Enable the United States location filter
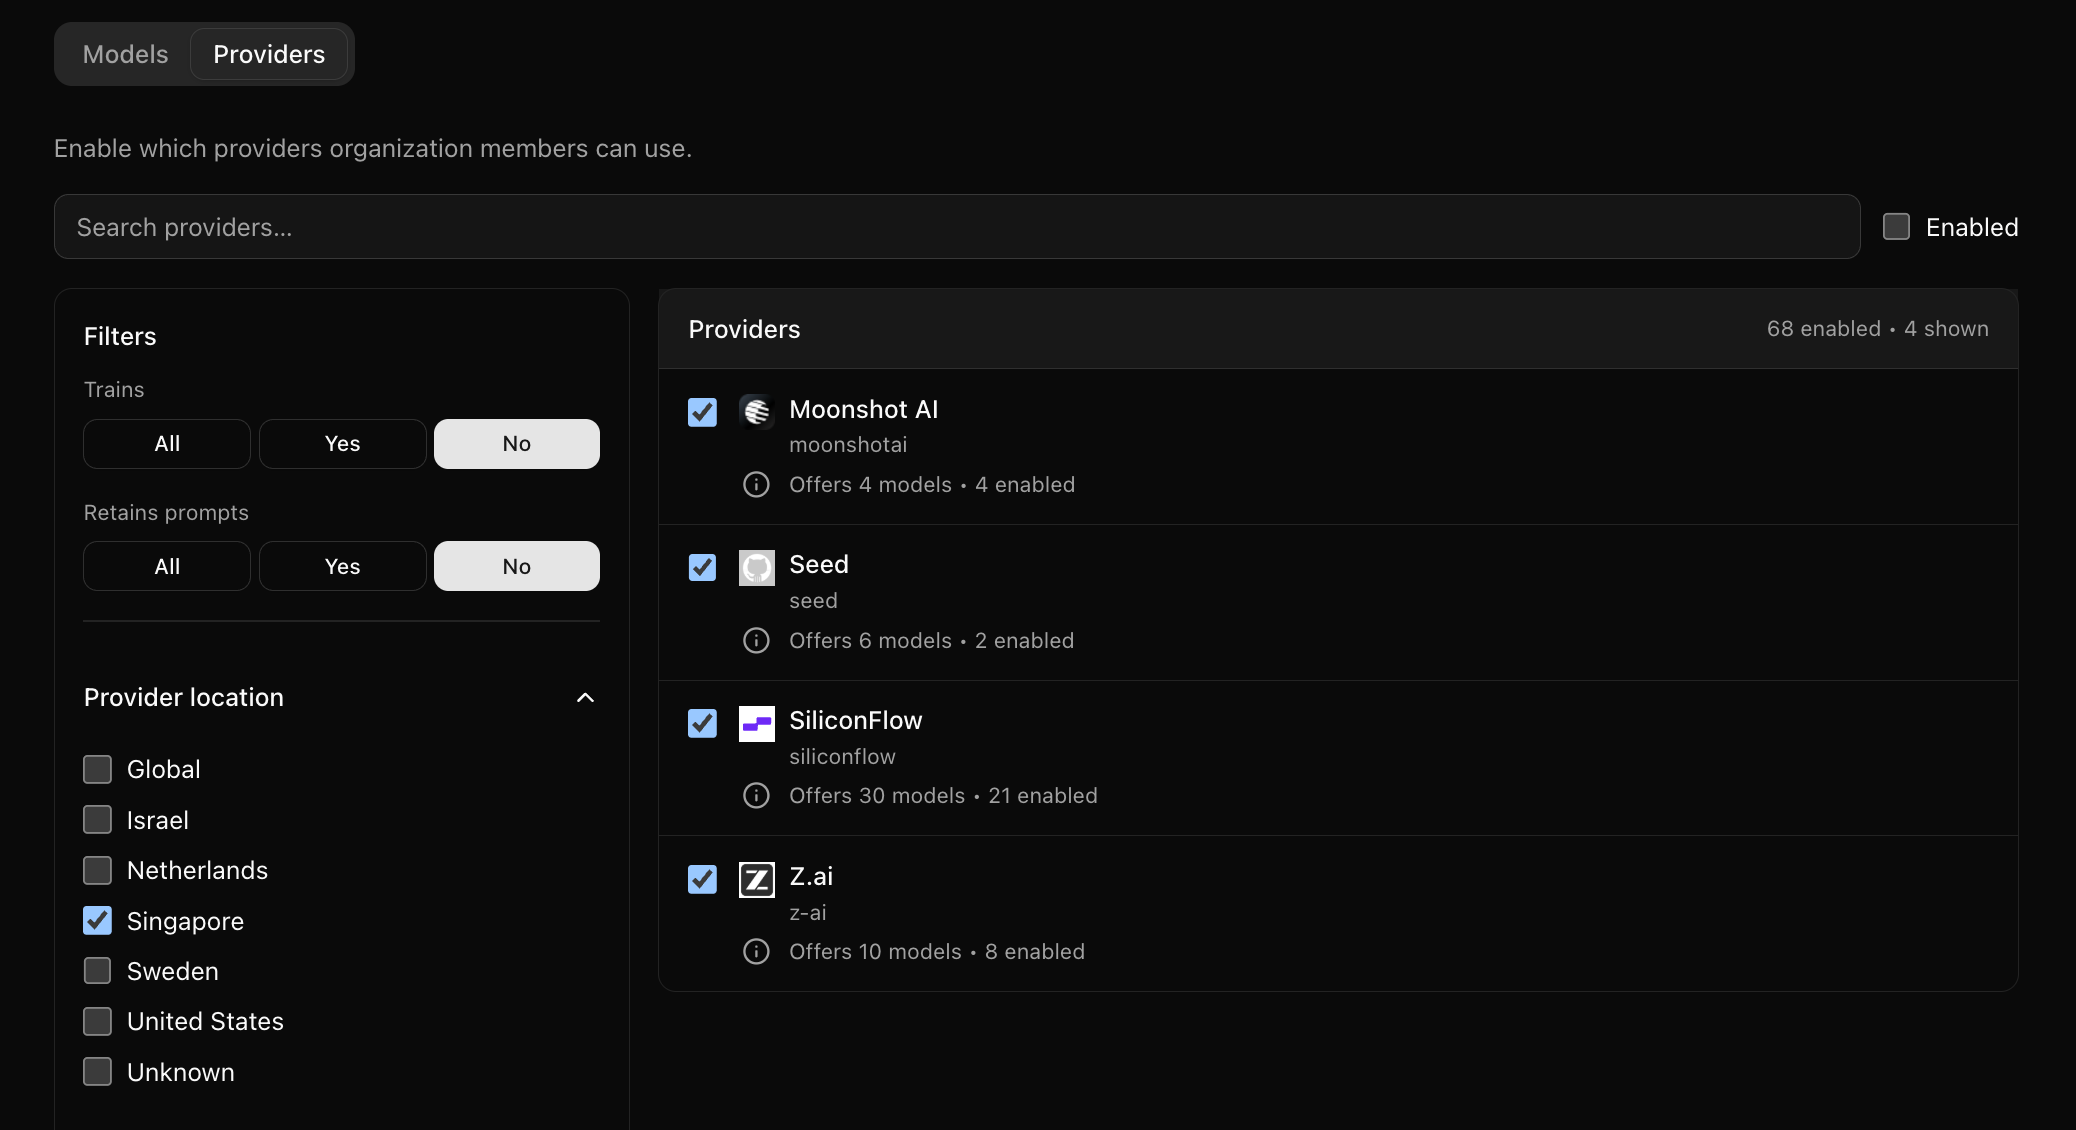Image resolution: width=2076 pixels, height=1130 pixels. (x=97, y=1021)
